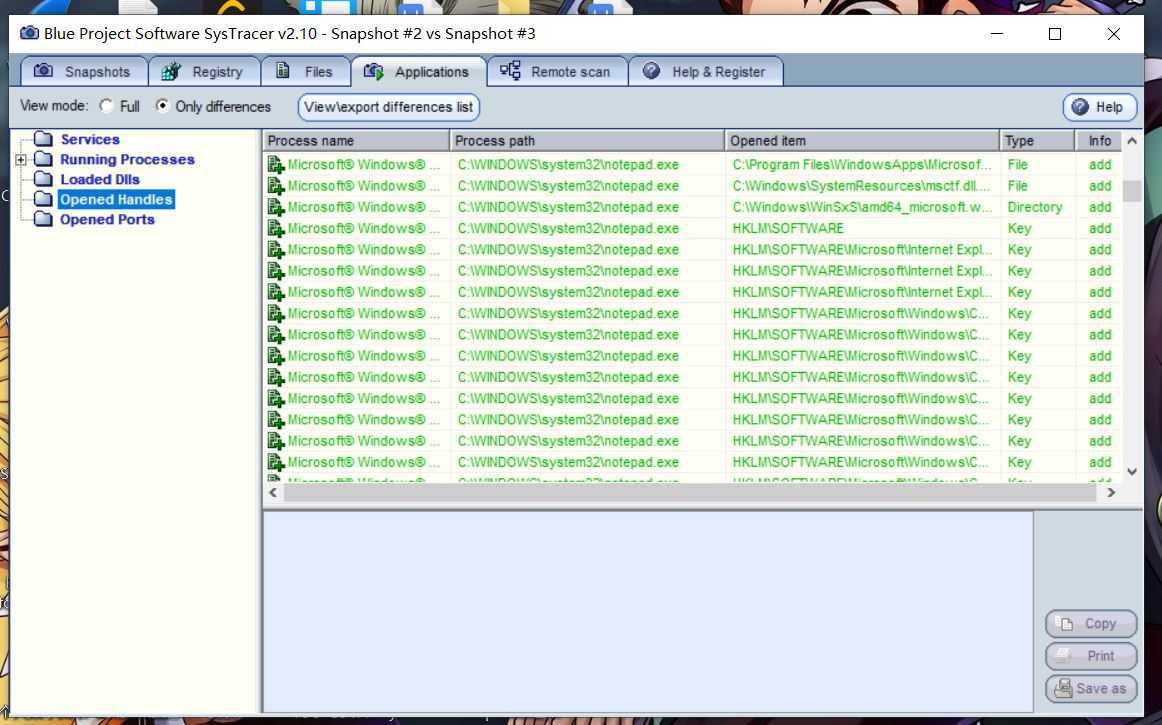Click the Opened Ports folder icon
Viewport: 1162px width, 725px height.
point(44,219)
